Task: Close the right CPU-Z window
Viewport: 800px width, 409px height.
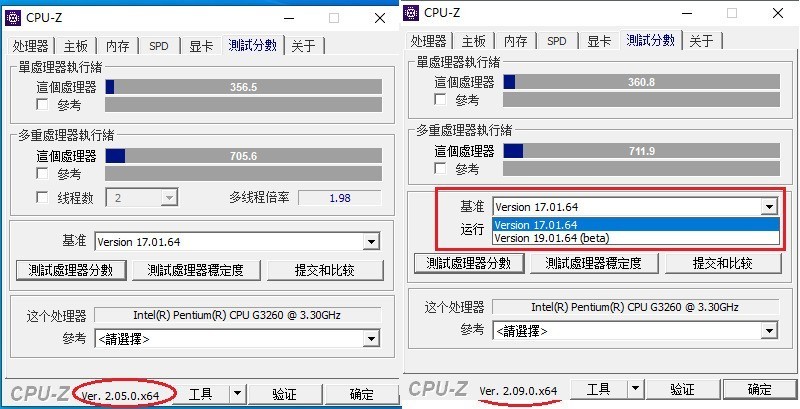Action: (x=778, y=13)
